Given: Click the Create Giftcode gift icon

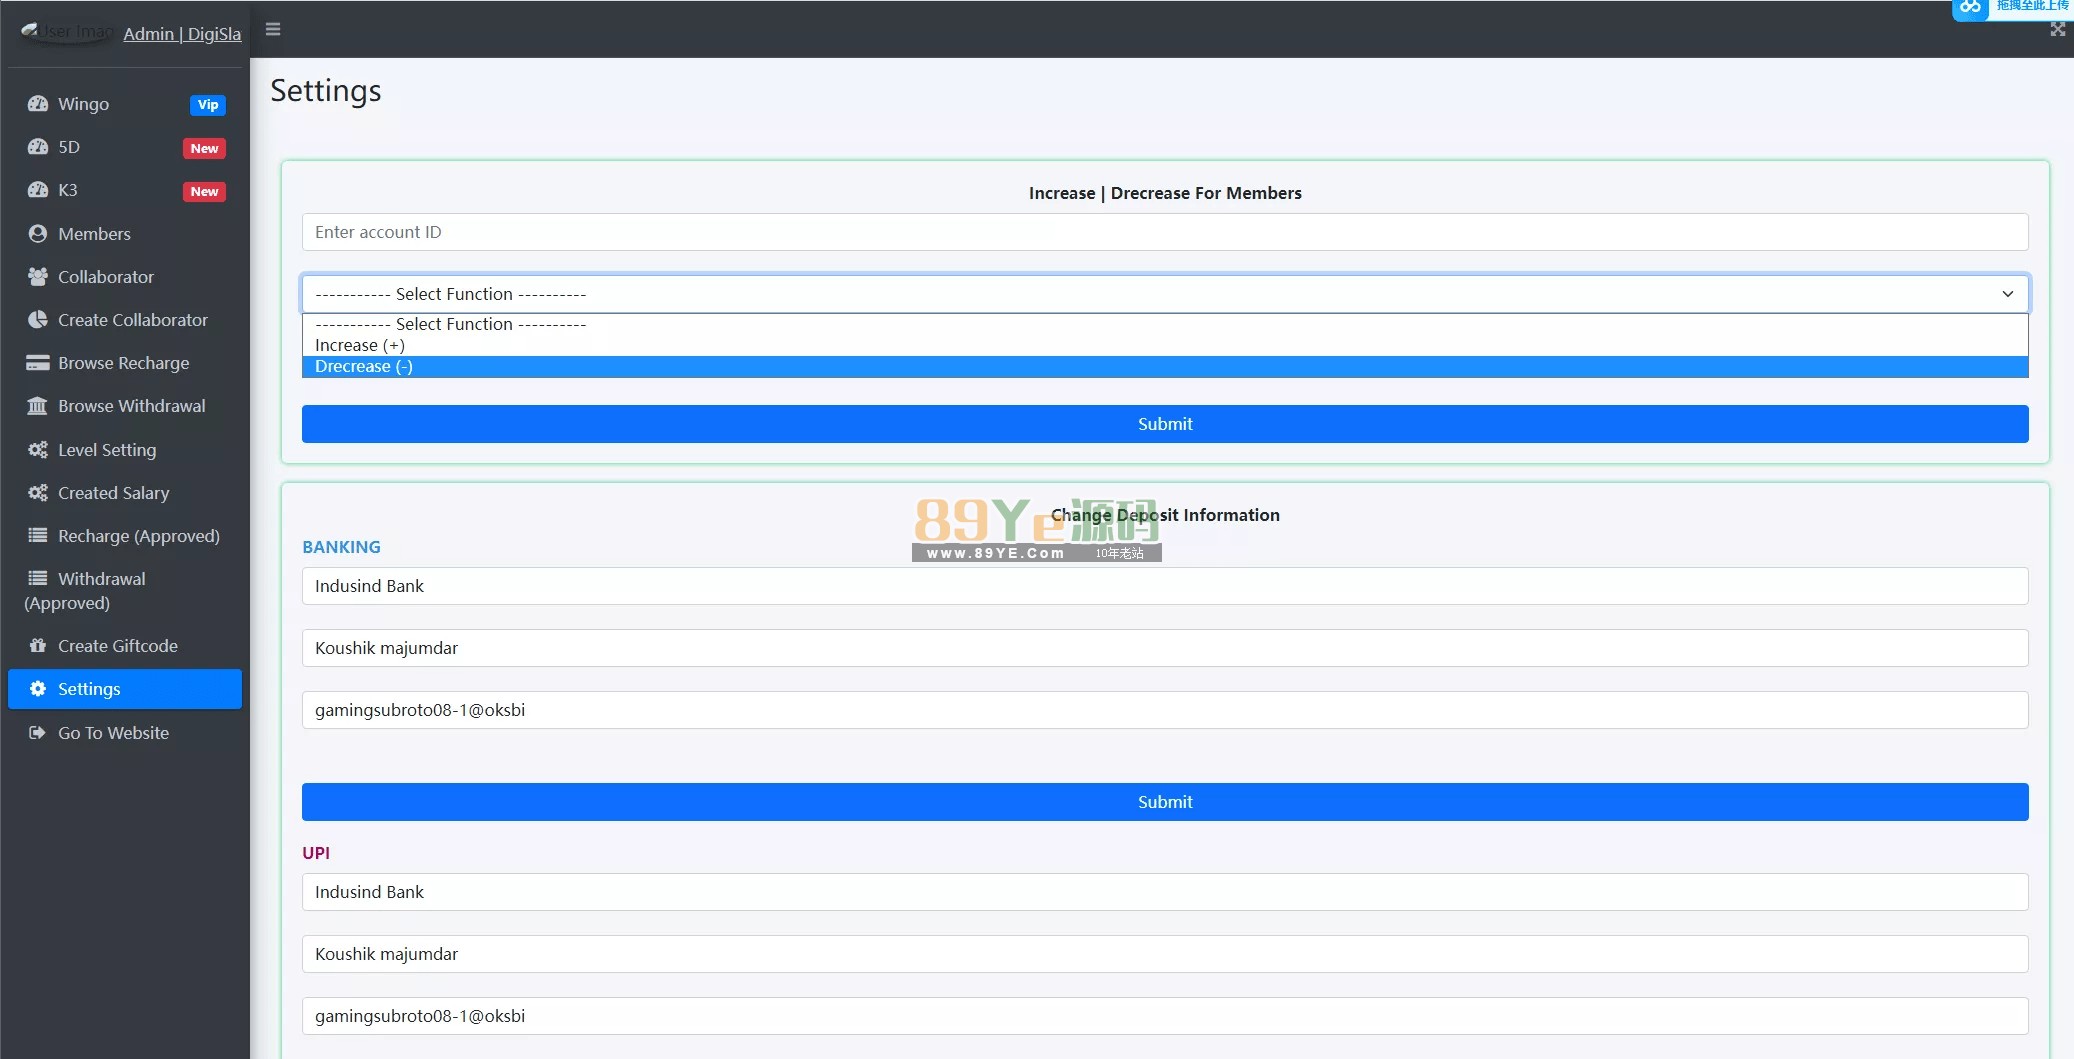Looking at the screenshot, I should pyautogui.click(x=38, y=646).
